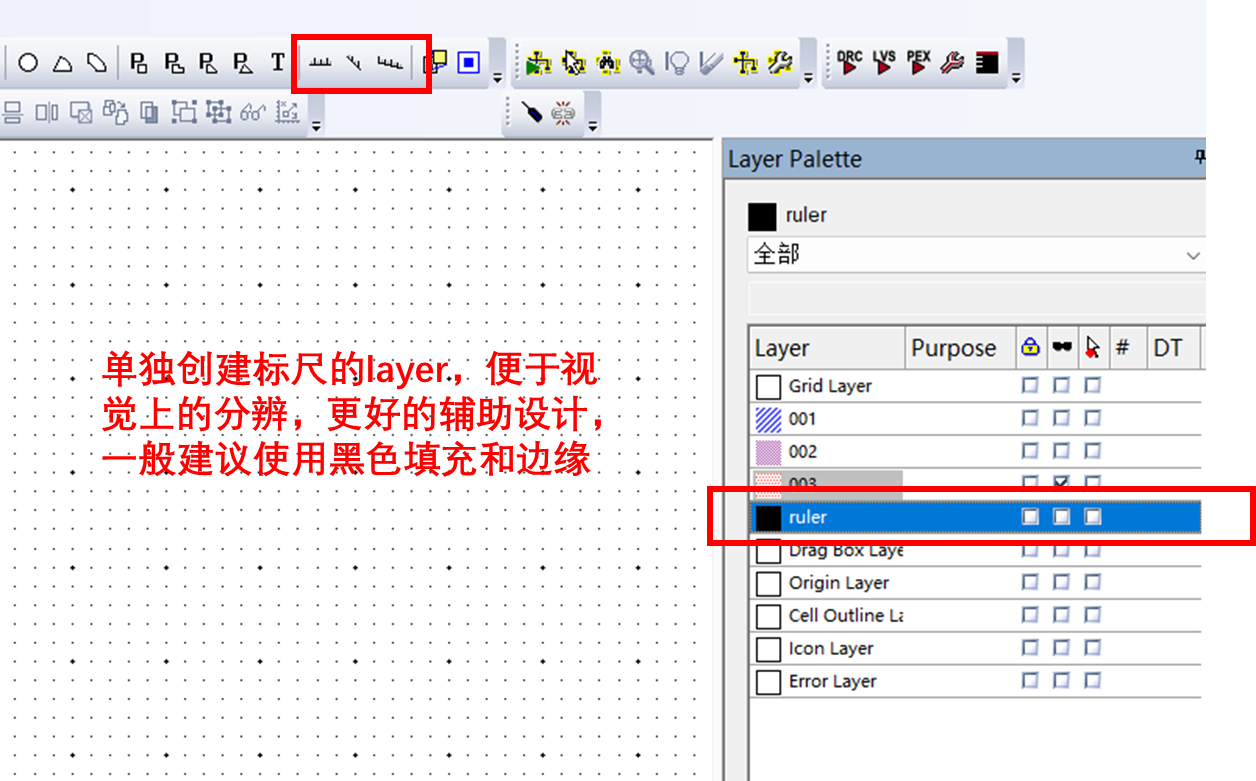Pin the Layer Palette panel
Screen dimensions: 1256x781
1200,158
